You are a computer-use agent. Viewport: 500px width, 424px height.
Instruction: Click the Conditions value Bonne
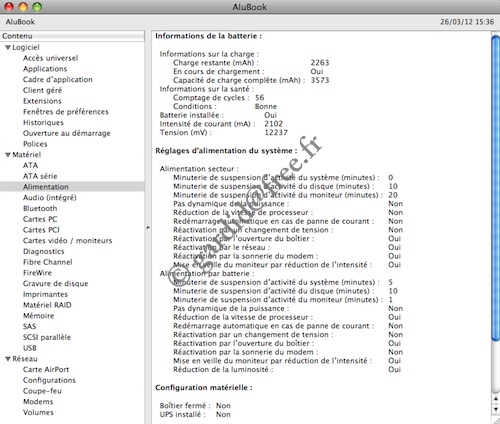(x=266, y=107)
